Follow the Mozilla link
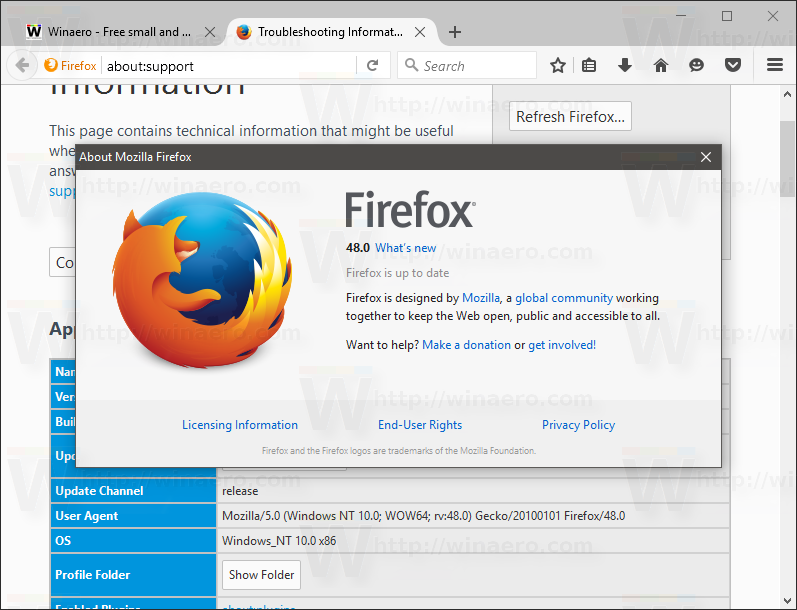The height and width of the screenshot is (610, 797). click(x=480, y=298)
